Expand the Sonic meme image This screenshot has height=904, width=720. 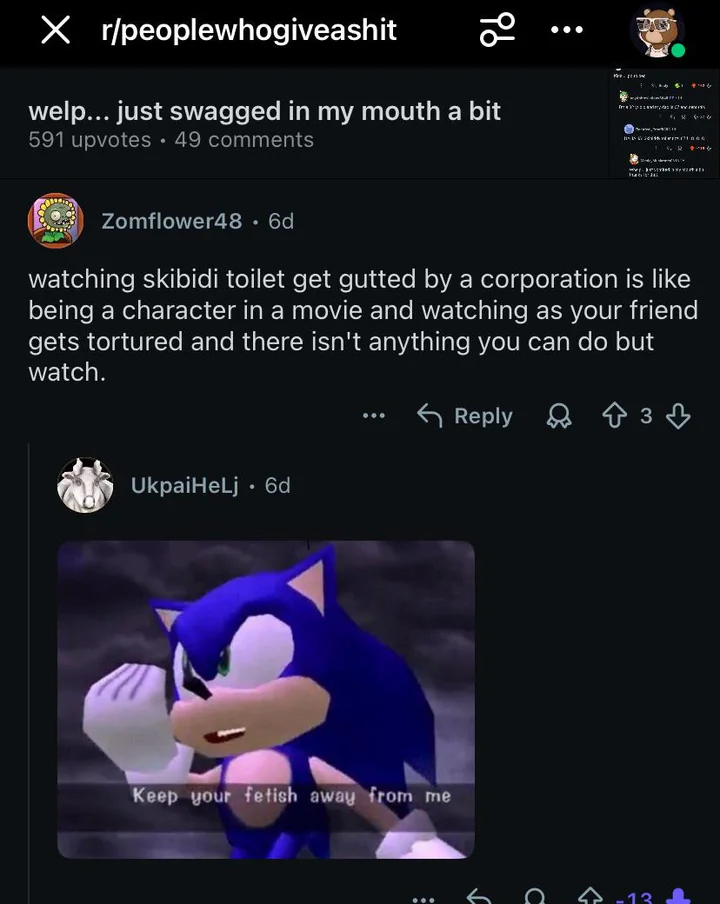265,699
